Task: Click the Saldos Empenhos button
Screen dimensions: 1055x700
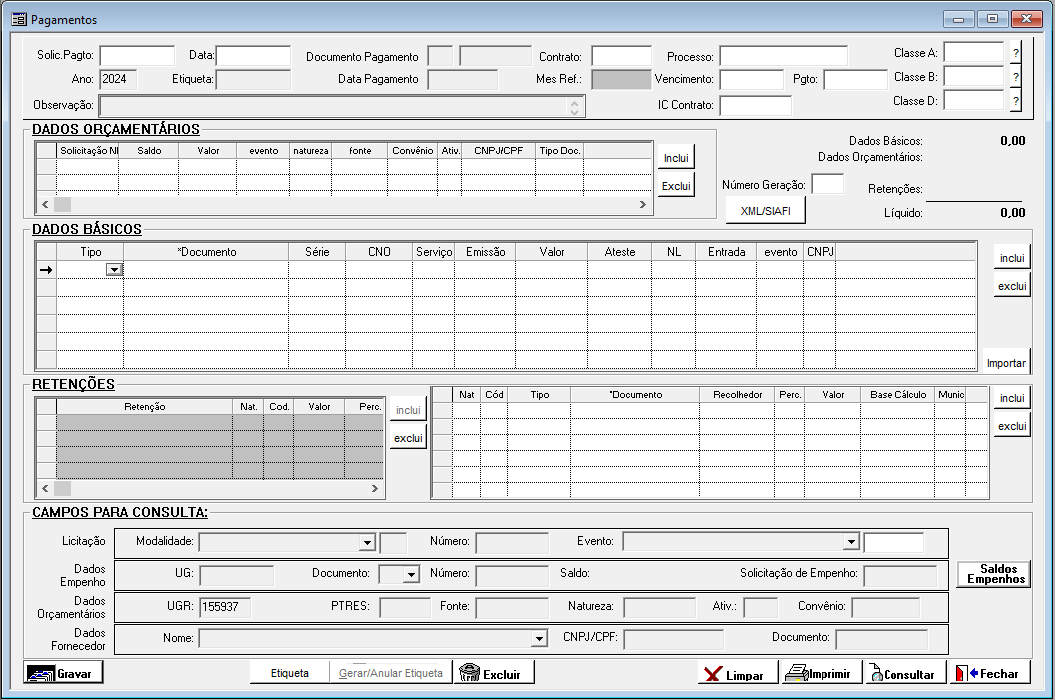Action: point(993,574)
